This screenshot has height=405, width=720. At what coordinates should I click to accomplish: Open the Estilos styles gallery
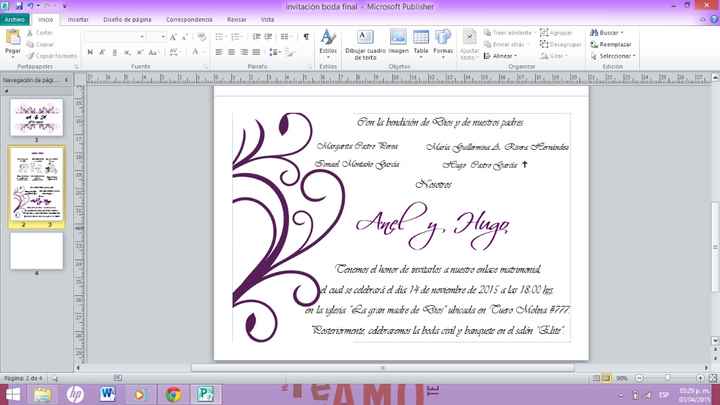coord(328,42)
